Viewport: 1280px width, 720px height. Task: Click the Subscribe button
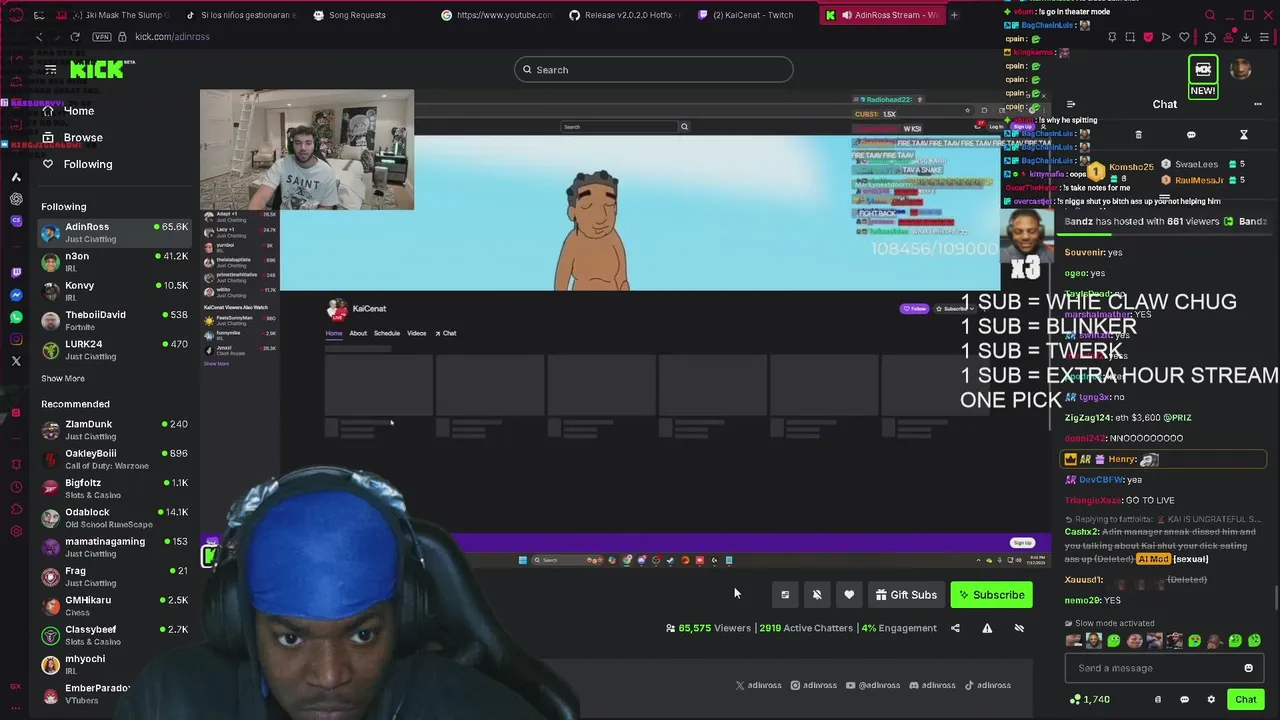991,595
